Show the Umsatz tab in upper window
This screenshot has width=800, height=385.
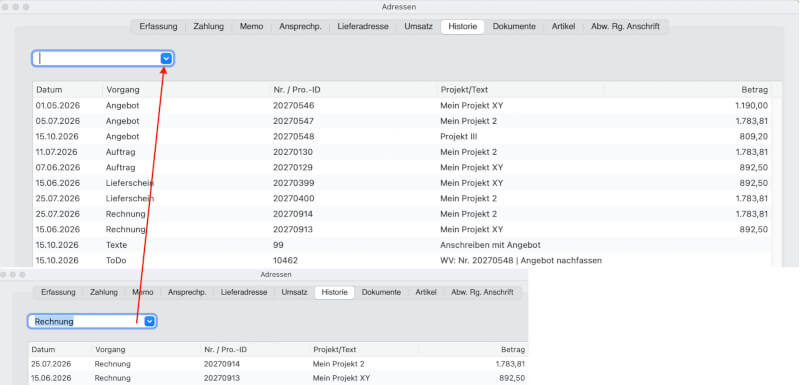coord(418,27)
